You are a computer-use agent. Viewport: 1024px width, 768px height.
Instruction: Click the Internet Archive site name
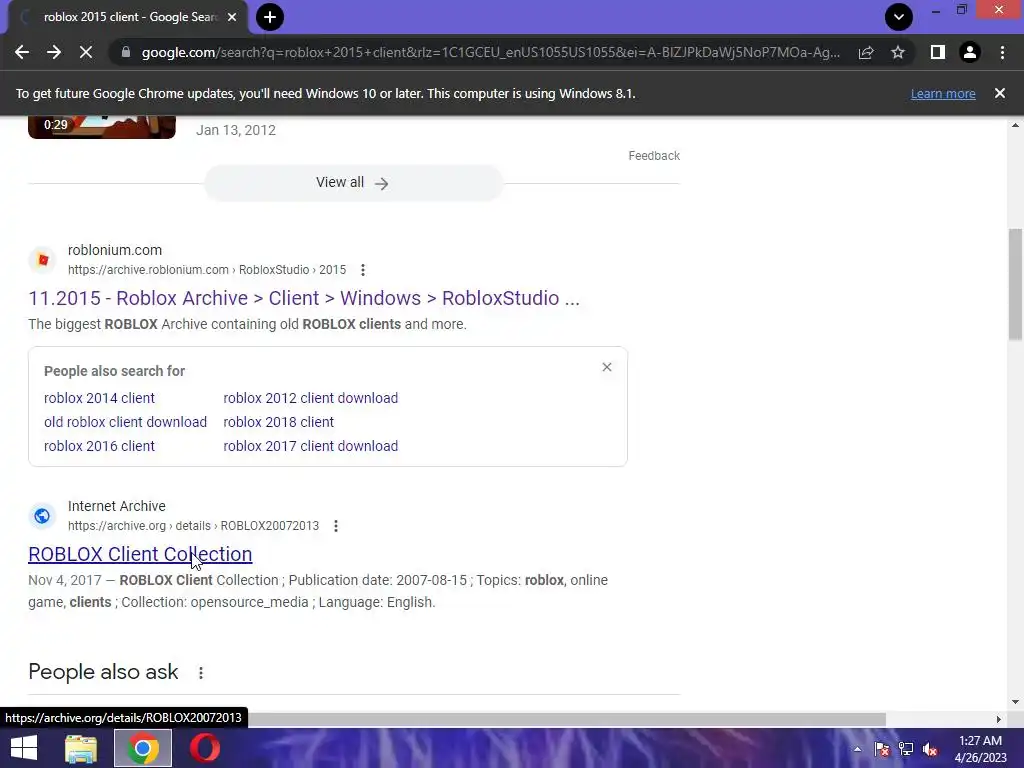pyautogui.click(x=117, y=506)
